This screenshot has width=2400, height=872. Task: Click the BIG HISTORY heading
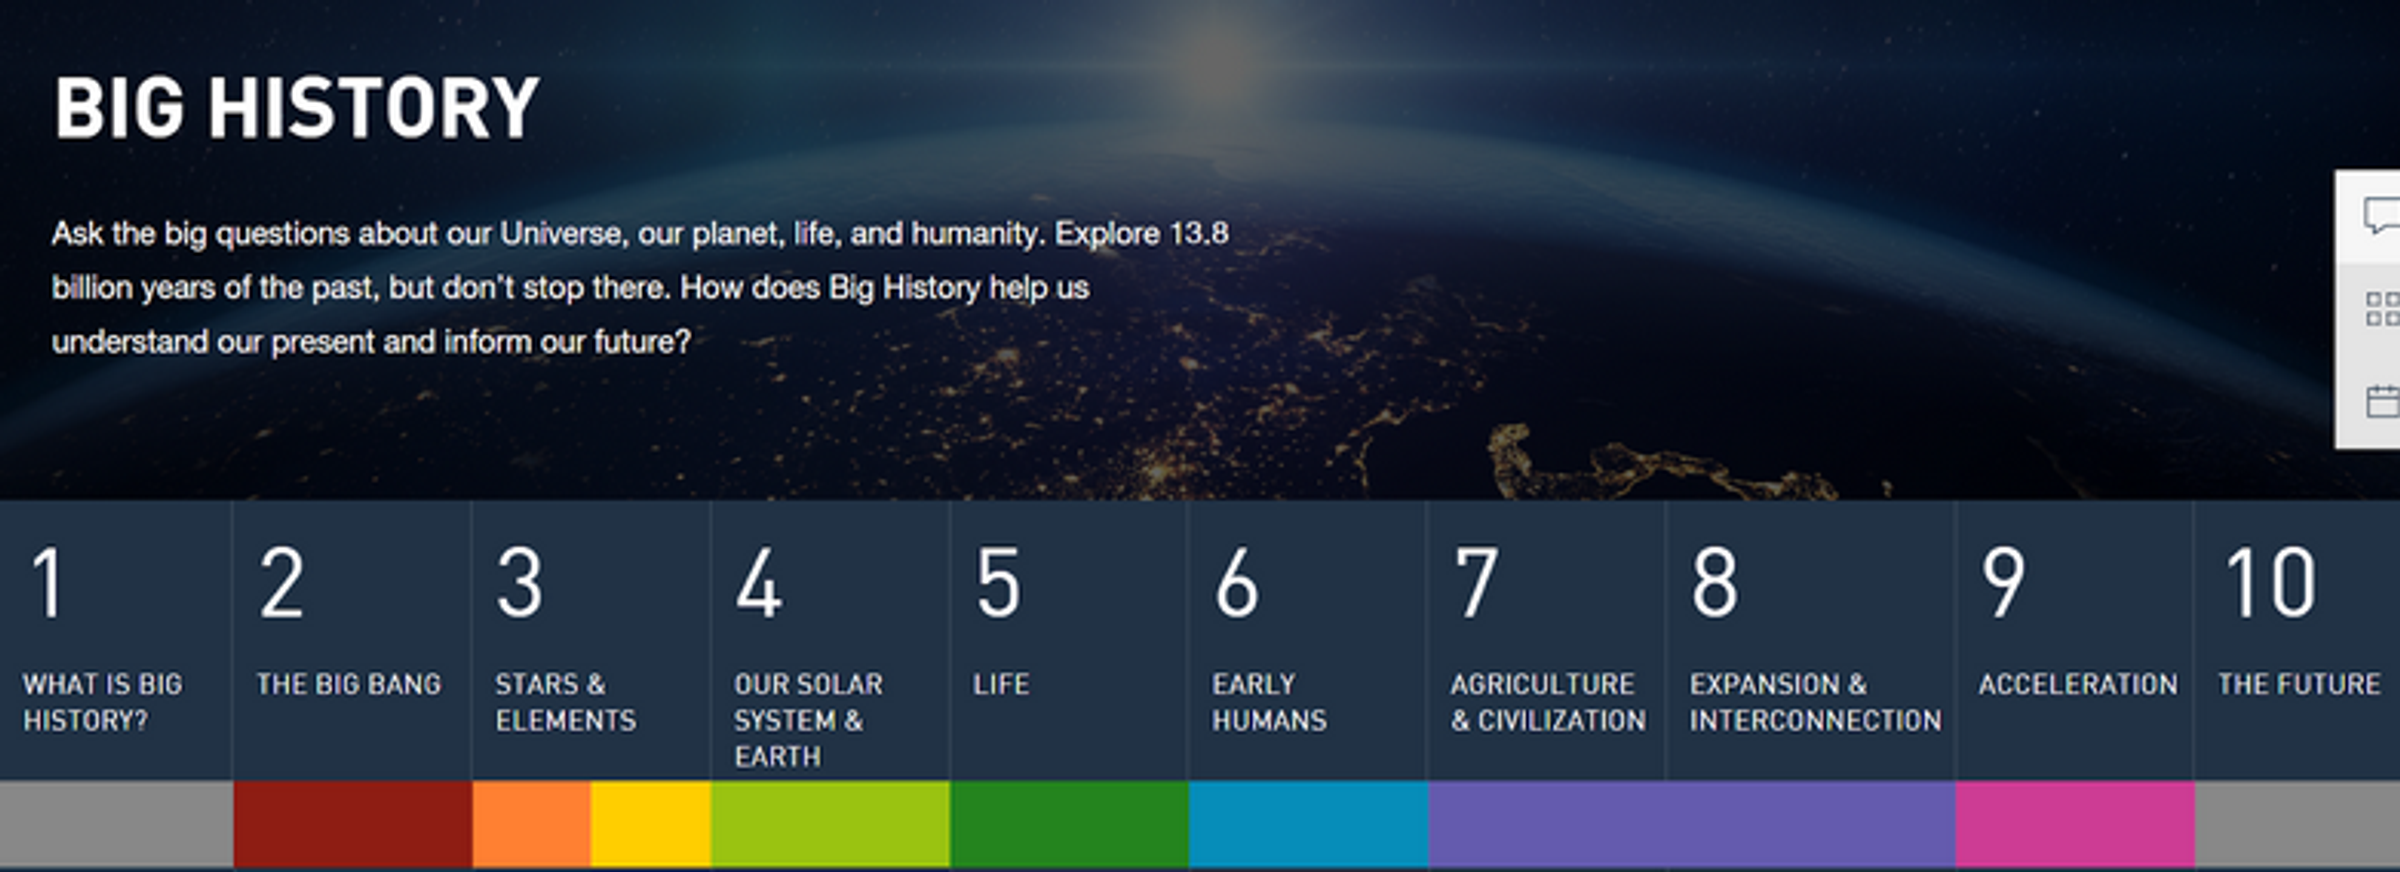(x=296, y=108)
